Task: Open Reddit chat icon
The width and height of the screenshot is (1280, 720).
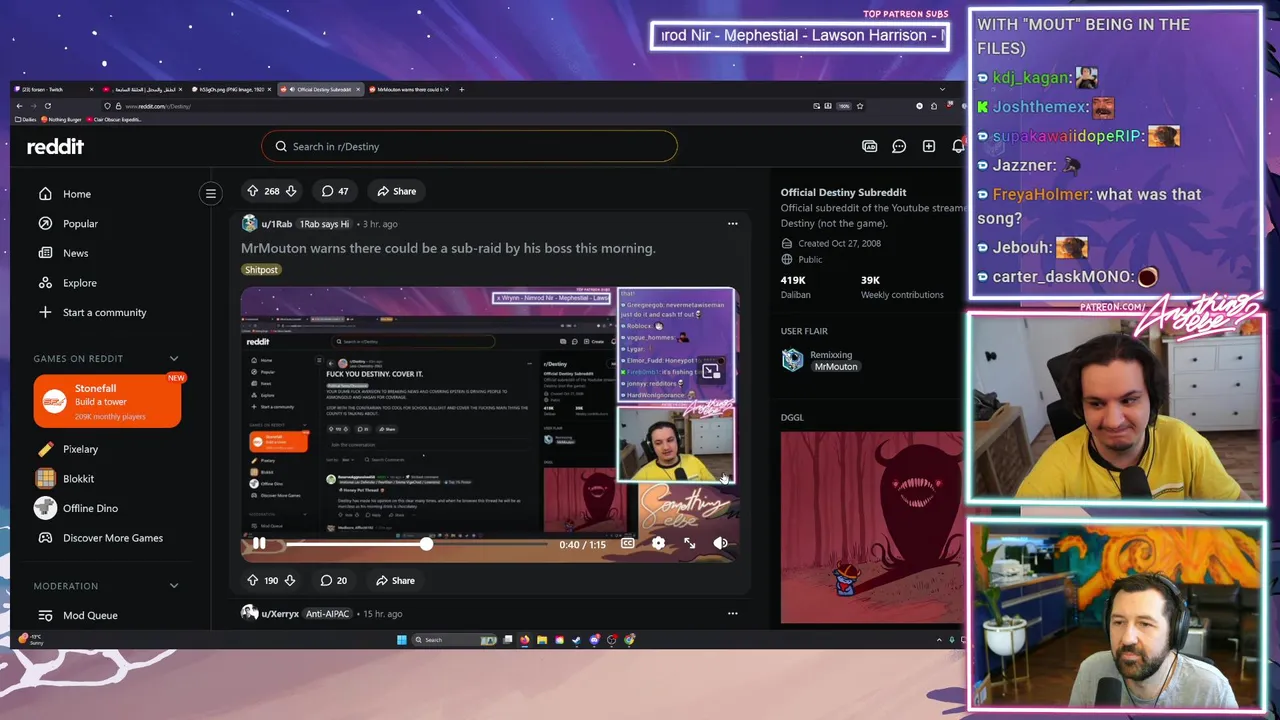Action: (899, 146)
